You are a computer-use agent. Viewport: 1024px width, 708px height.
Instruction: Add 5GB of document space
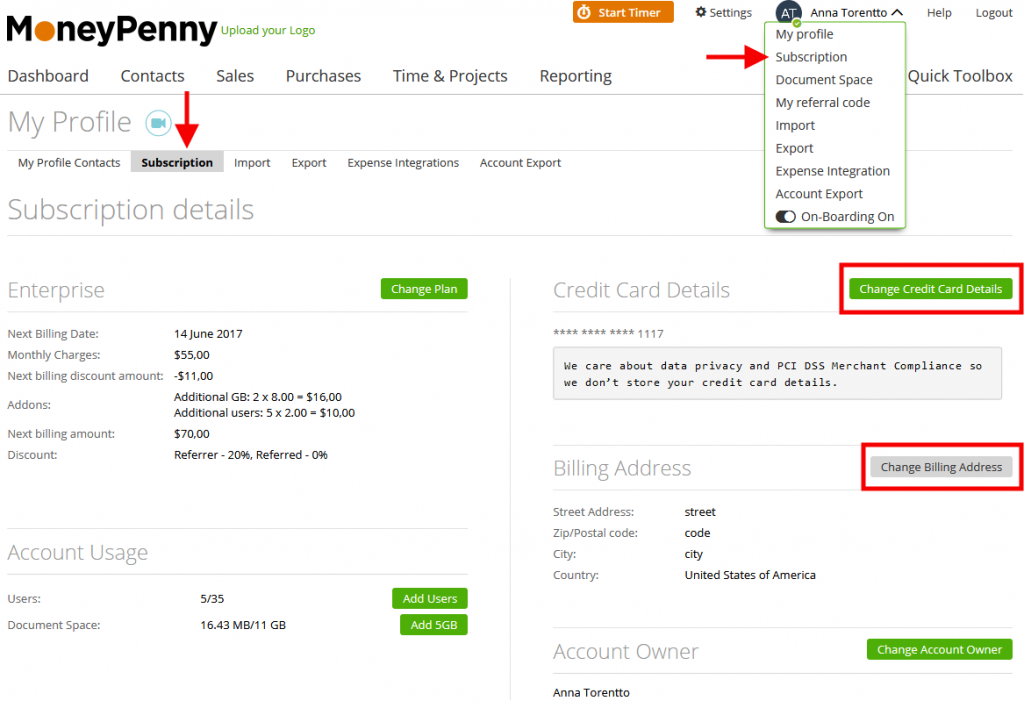433,624
